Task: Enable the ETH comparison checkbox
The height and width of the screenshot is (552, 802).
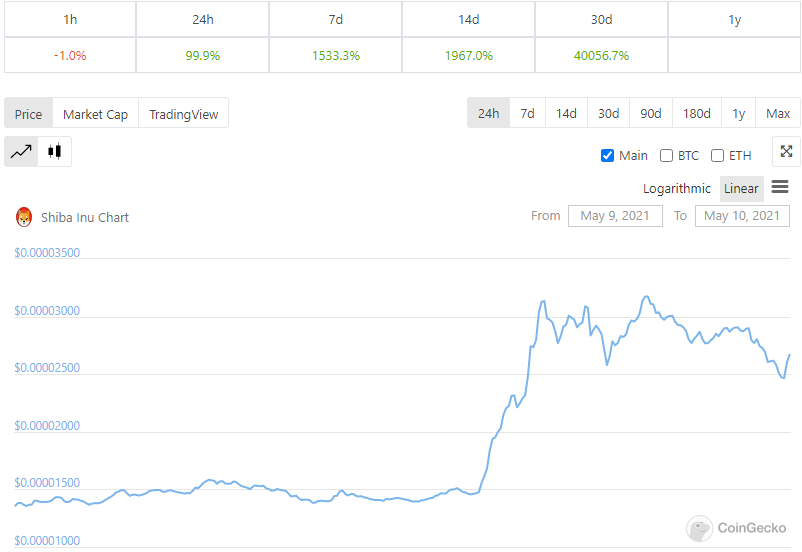Action: click(x=717, y=156)
